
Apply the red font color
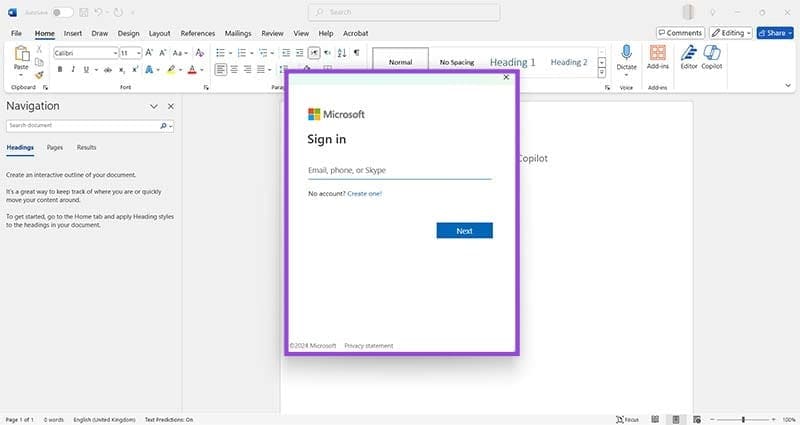[192, 70]
